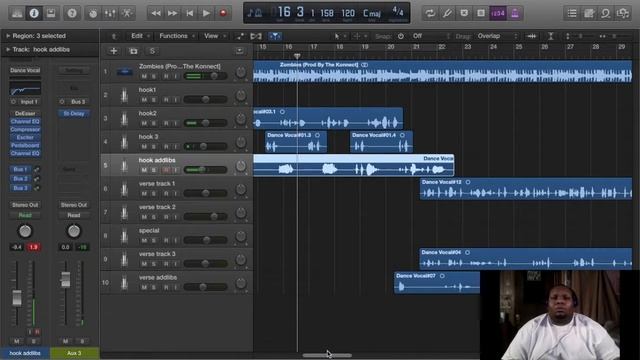
Task: Click the DeEsser plugin slot
Action: pyautogui.click(x=25, y=113)
